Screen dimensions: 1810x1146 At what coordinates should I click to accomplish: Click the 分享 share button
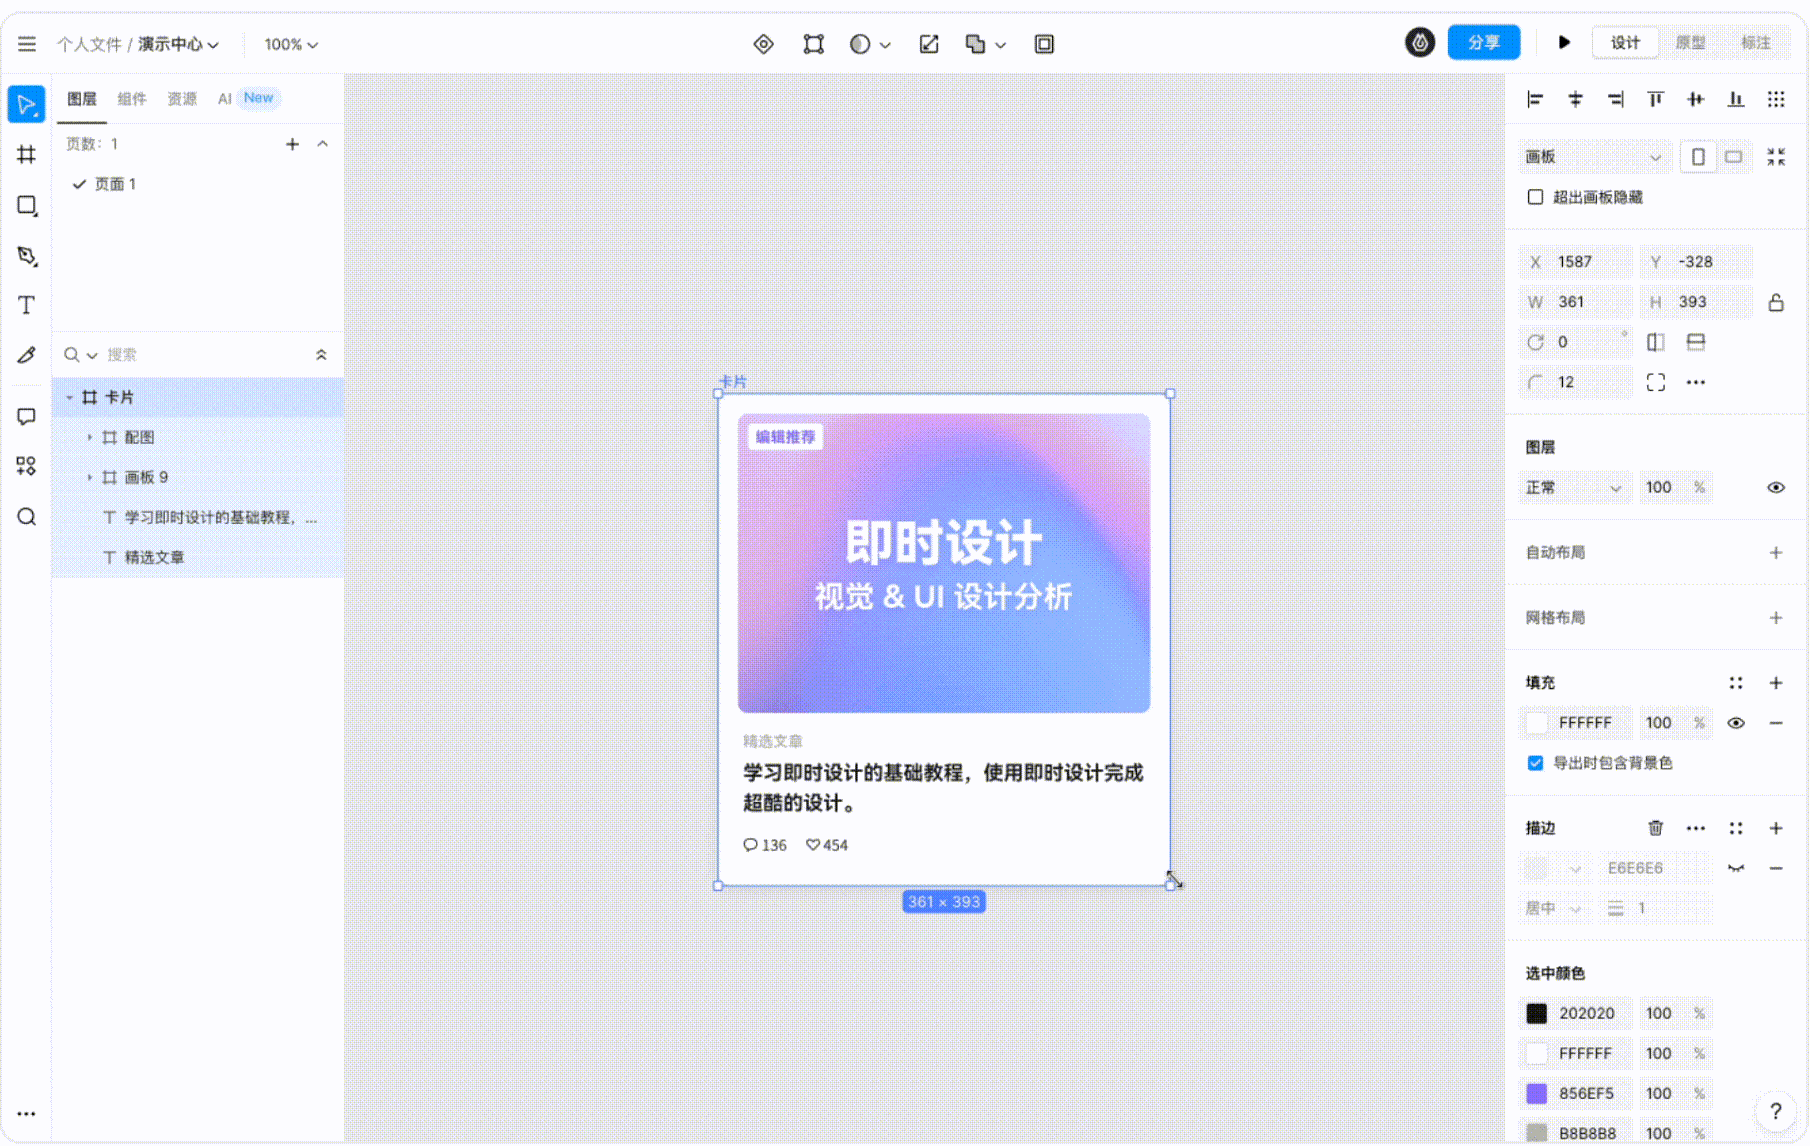[1484, 42]
